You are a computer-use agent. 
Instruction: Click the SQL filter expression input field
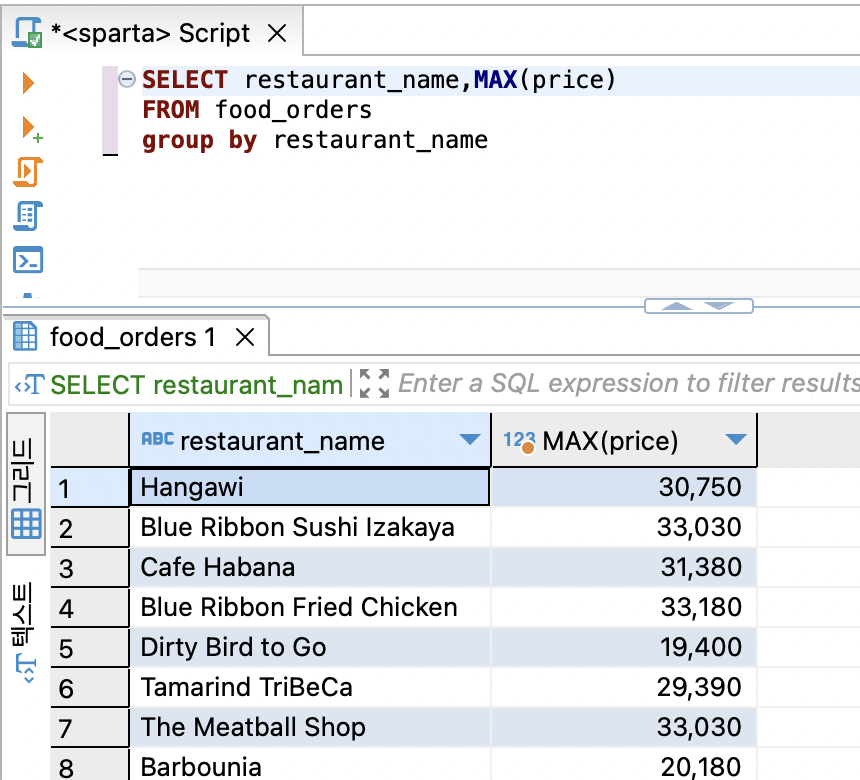pyautogui.click(x=629, y=383)
